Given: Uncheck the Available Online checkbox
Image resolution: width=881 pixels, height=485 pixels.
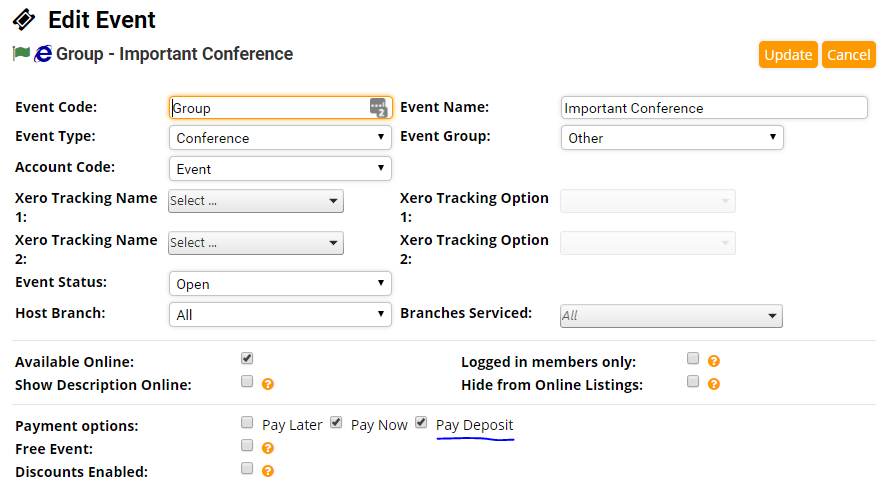Looking at the screenshot, I should pos(247,358).
